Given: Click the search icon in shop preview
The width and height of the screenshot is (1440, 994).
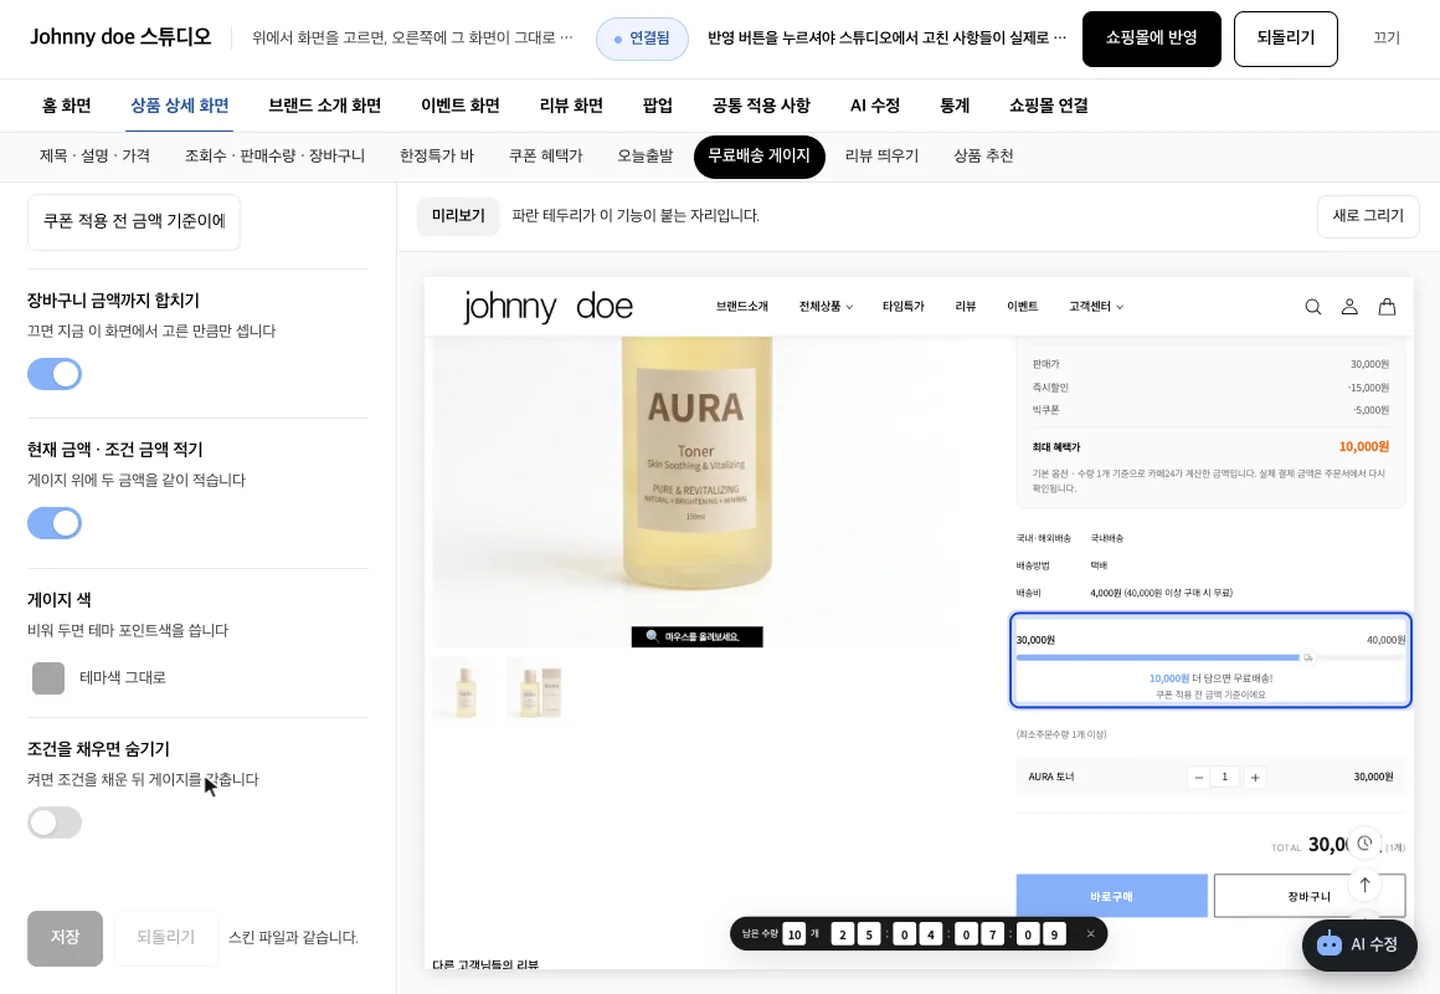Looking at the screenshot, I should [1313, 307].
